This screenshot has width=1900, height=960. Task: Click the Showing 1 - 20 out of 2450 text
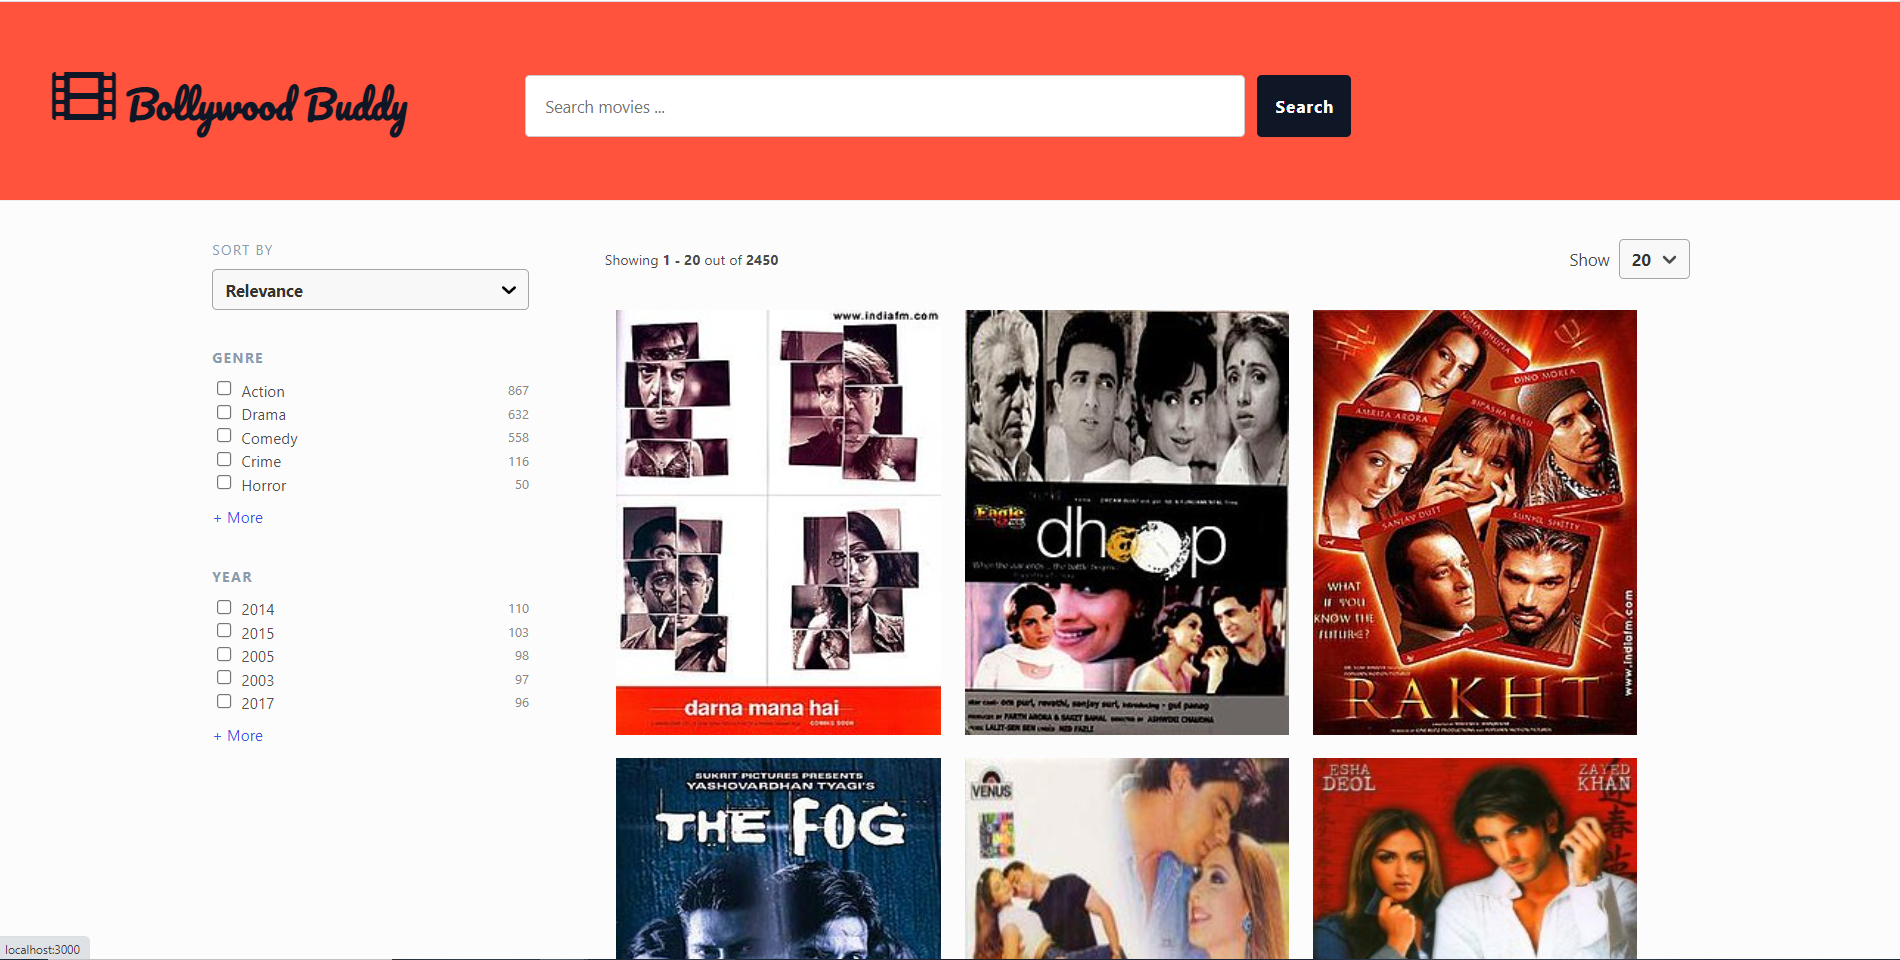[x=691, y=260]
